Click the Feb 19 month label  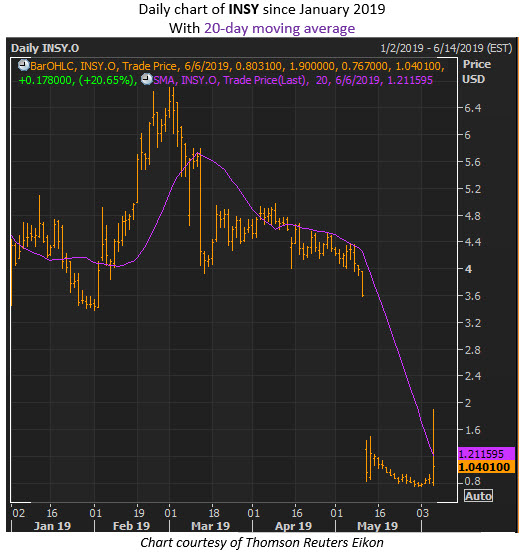click(x=131, y=526)
